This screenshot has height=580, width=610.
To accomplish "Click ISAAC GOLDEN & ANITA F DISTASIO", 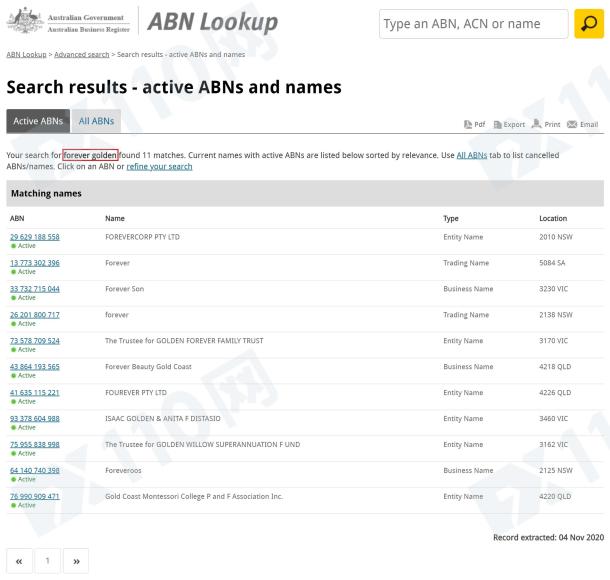I will pyautogui.click(x=163, y=419).
